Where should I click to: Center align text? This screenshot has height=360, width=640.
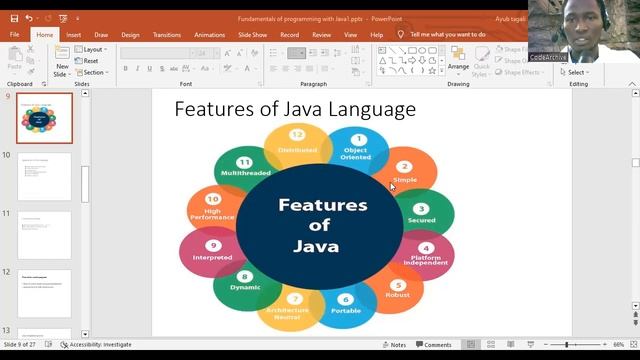pyautogui.click(x=286, y=69)
